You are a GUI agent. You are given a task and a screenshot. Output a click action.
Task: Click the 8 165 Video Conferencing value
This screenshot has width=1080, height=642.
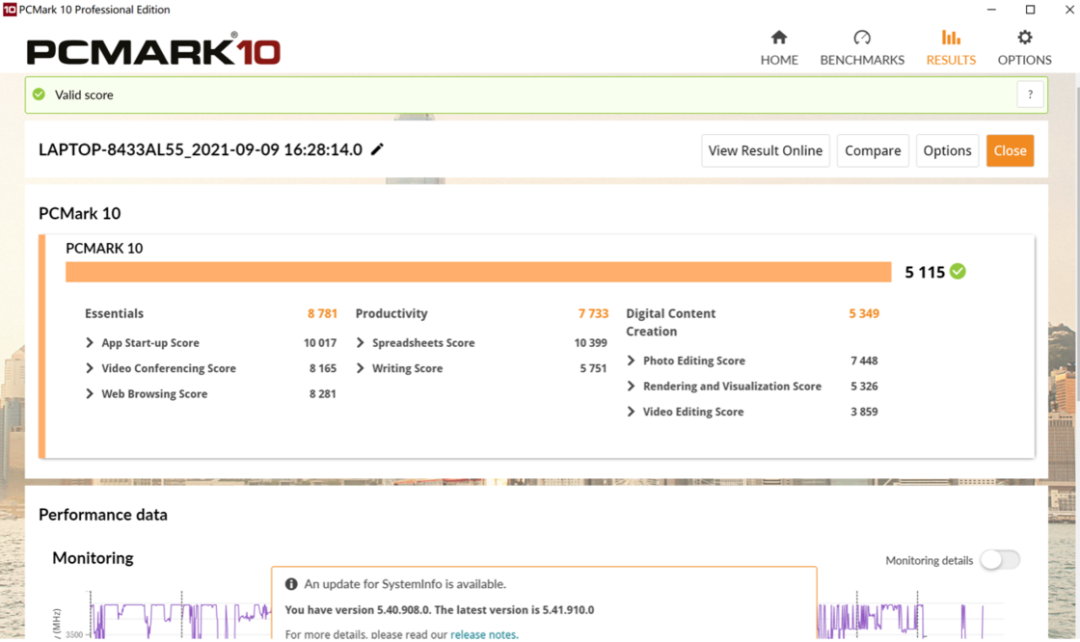click(x=323, y=368)
